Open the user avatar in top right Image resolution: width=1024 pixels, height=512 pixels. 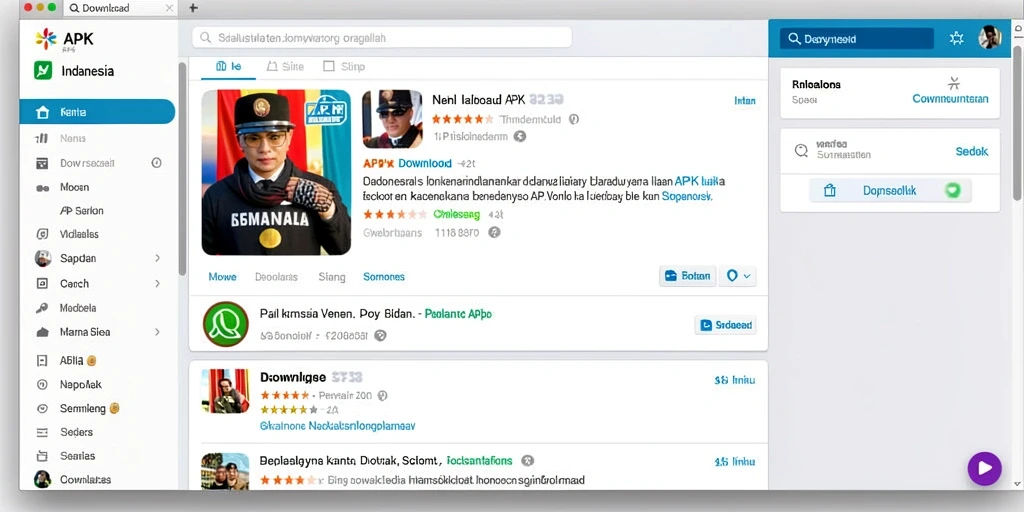(989, 38)
